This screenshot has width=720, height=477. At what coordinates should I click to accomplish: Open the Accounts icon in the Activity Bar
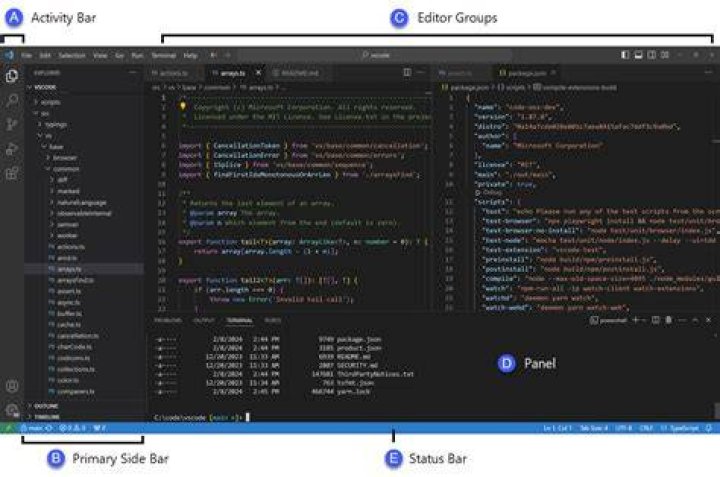tap(12, 386)
